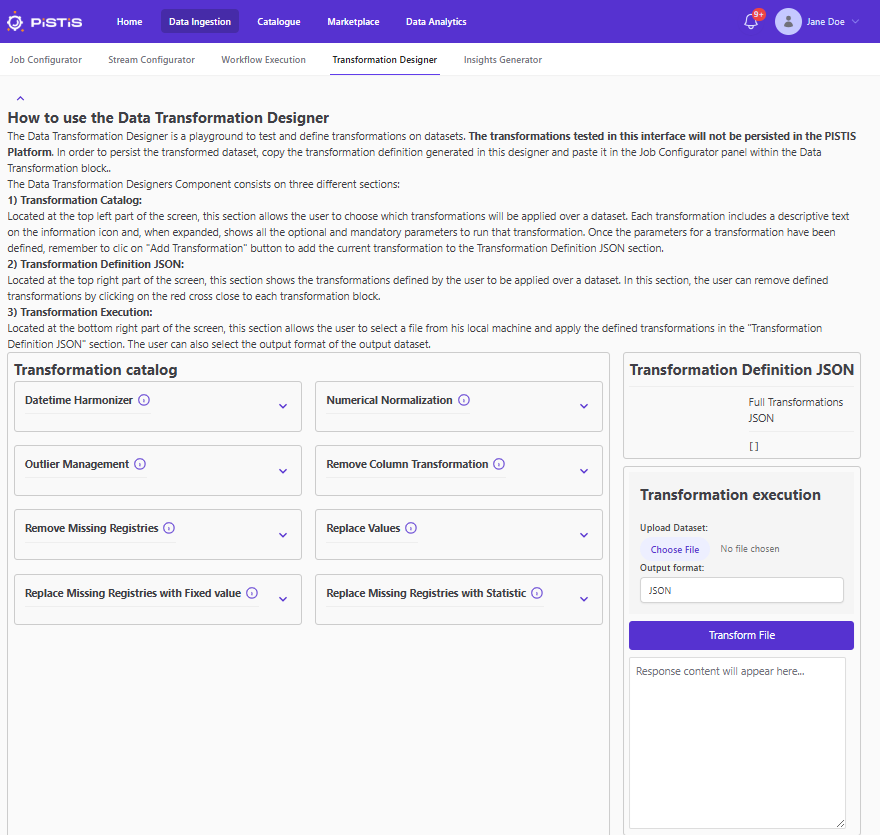Viewport: 880px width, 835px height.
Task: Expand Replace Missing Registries with Statistic
Action: 584,599
